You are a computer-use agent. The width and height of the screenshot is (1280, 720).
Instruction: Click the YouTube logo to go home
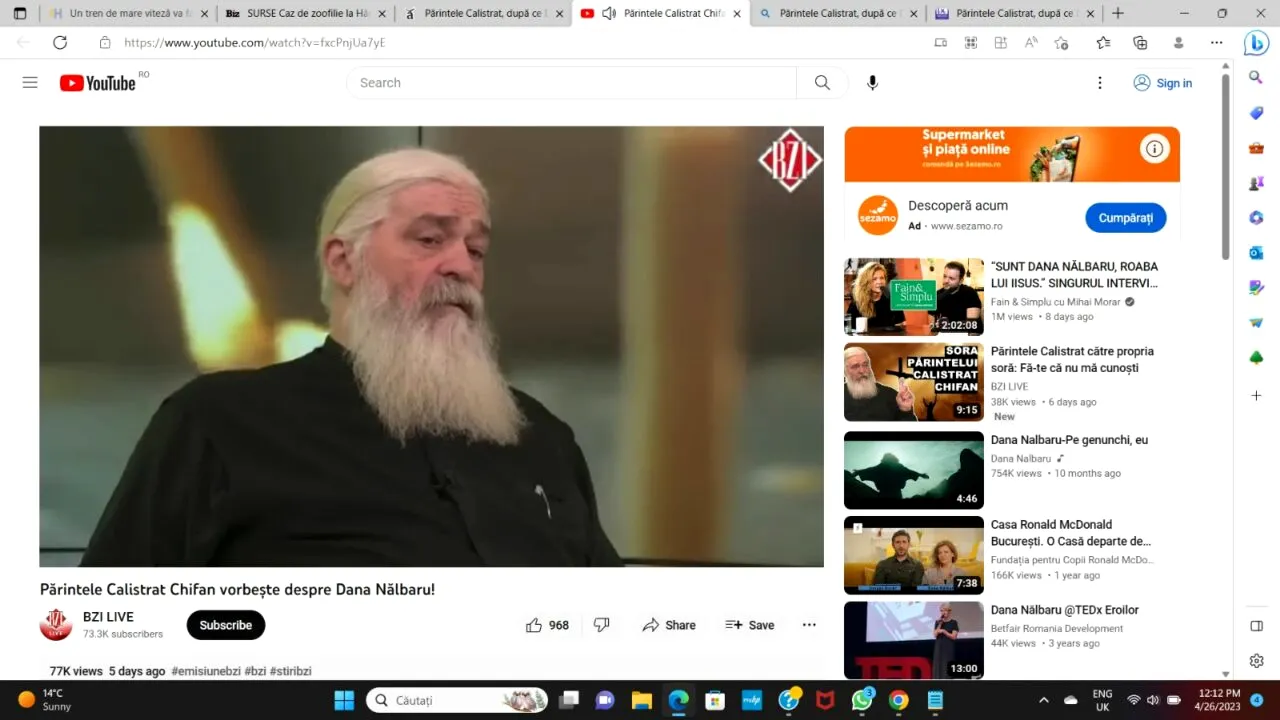(98, 83)
